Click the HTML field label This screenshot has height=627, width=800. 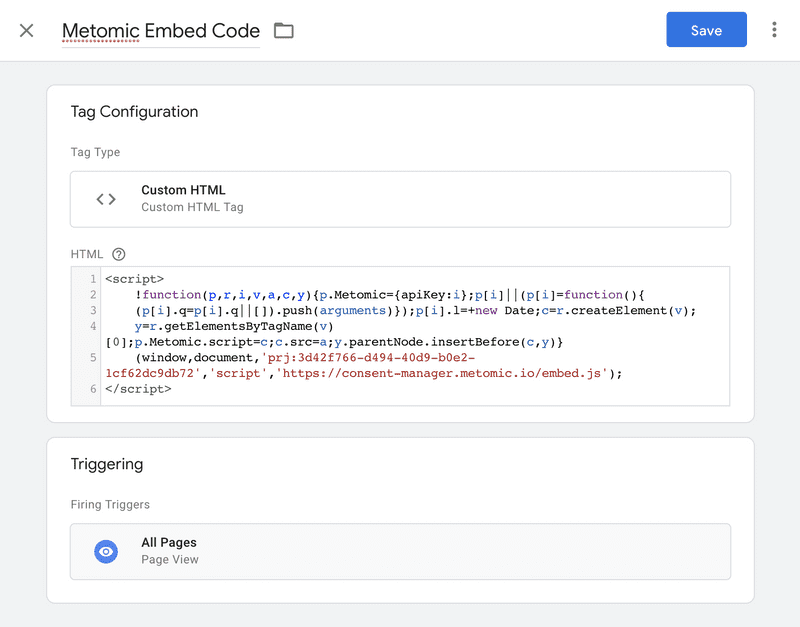pos(87,254)
